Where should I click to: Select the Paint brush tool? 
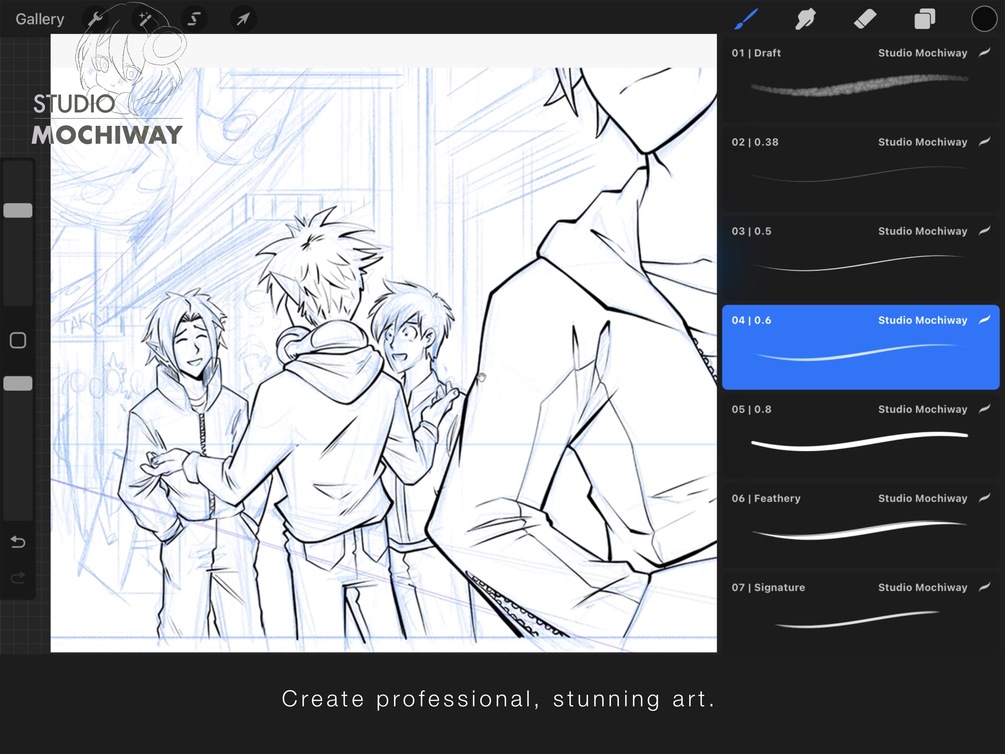[747, 19]
